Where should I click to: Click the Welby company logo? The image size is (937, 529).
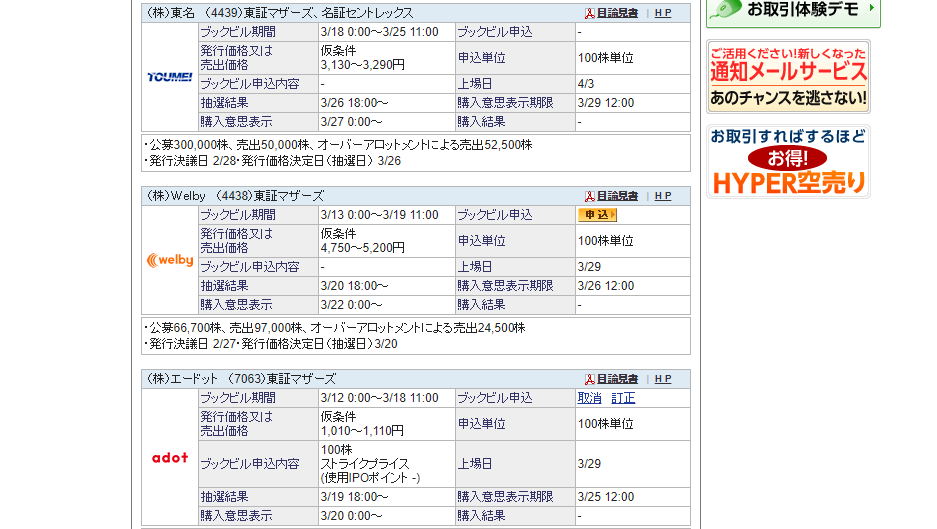click(170, 260)
